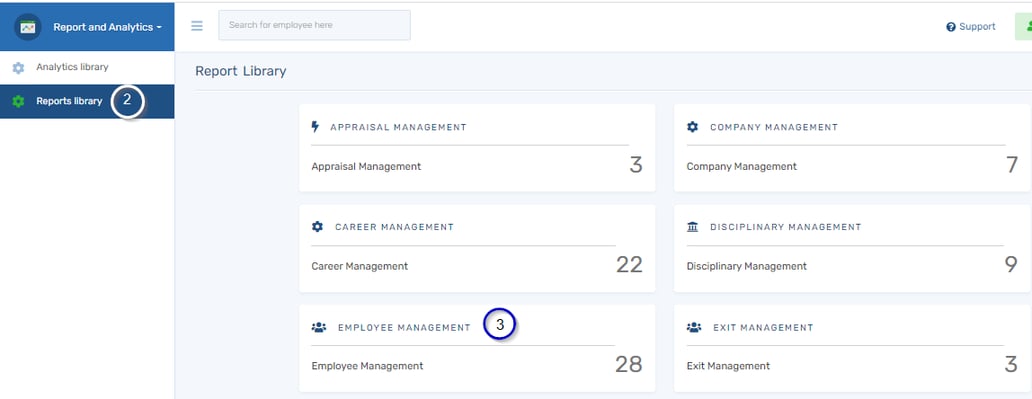Click the Disciplinary Management report label
Image resolution: width=1032 pixels, height=399 pixels.
[x=746, y=267]
